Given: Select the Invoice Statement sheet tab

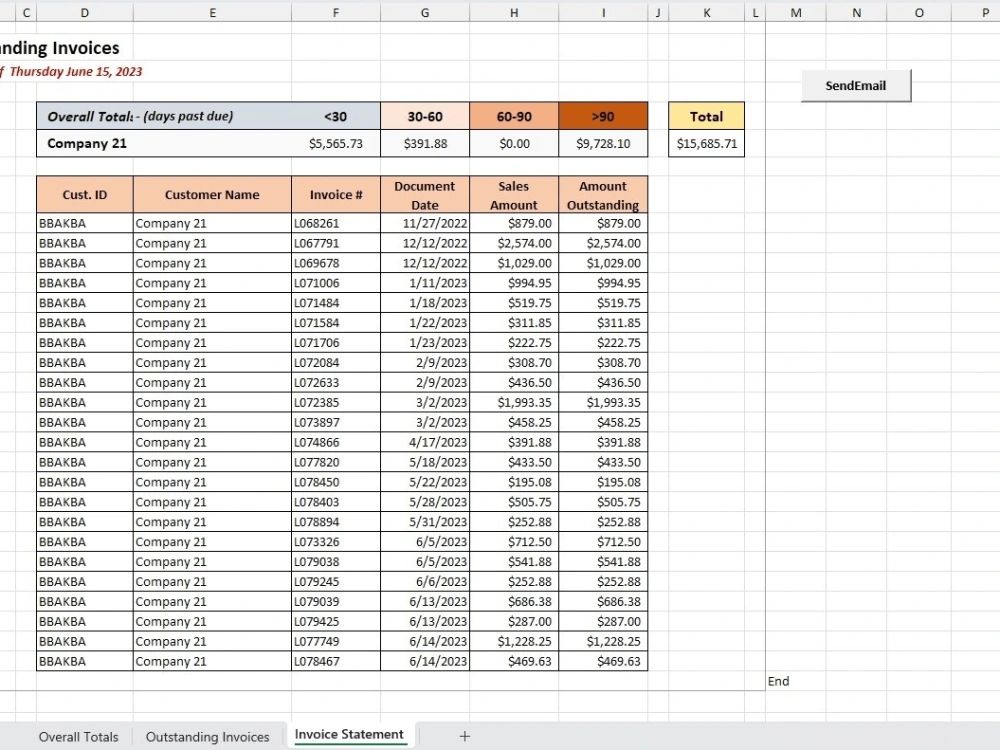Looking at the screenshot, I should pos(349,735).
